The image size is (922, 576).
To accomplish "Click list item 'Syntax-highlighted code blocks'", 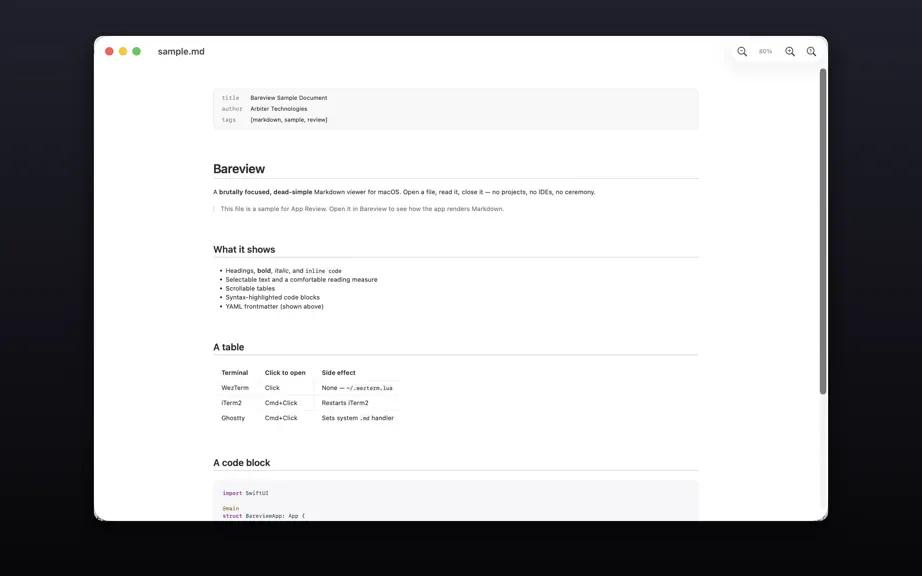I will click(272, 297).
